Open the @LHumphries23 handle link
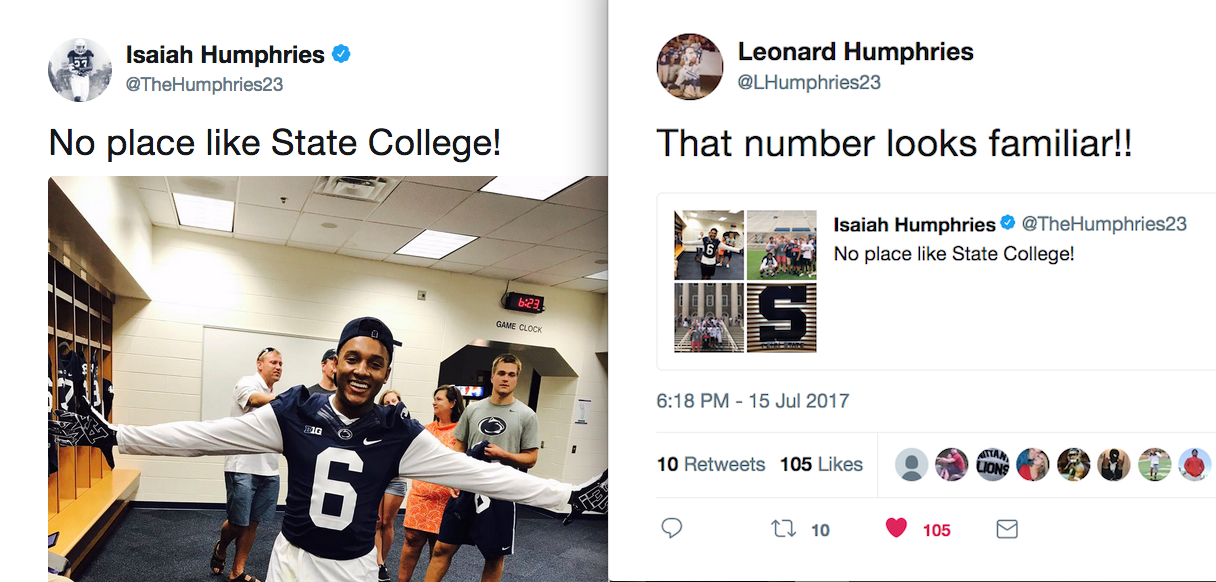Screen dimensions: 1216x582 808,83
